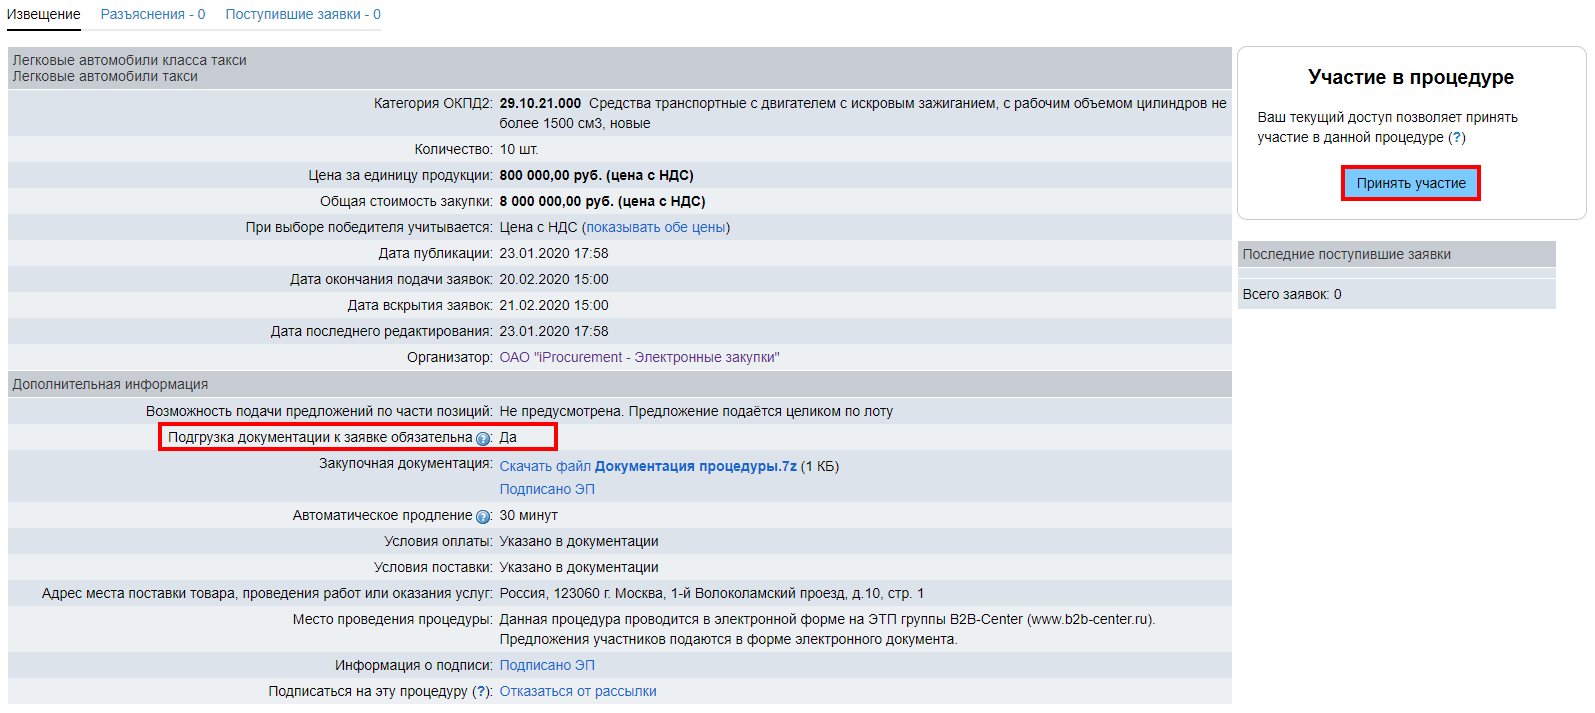Click question mark beside Подписаться на эту процедуру
The height and width of the screenshot is (713, 1595).
(x=482, y=692)
